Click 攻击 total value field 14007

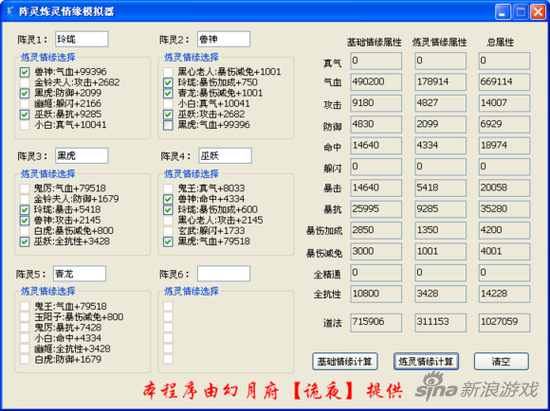504,103
